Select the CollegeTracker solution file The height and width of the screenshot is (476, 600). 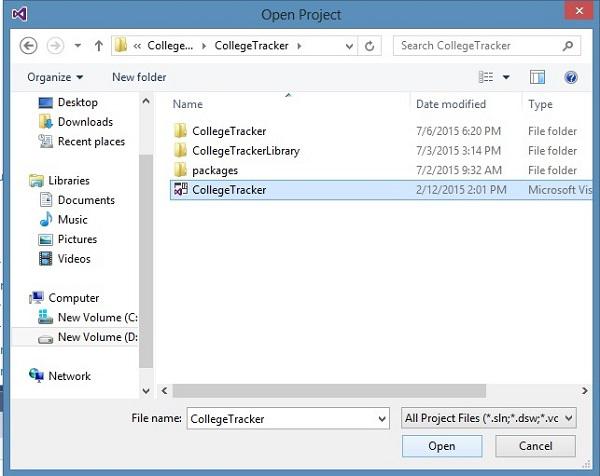tap(228, 189)
